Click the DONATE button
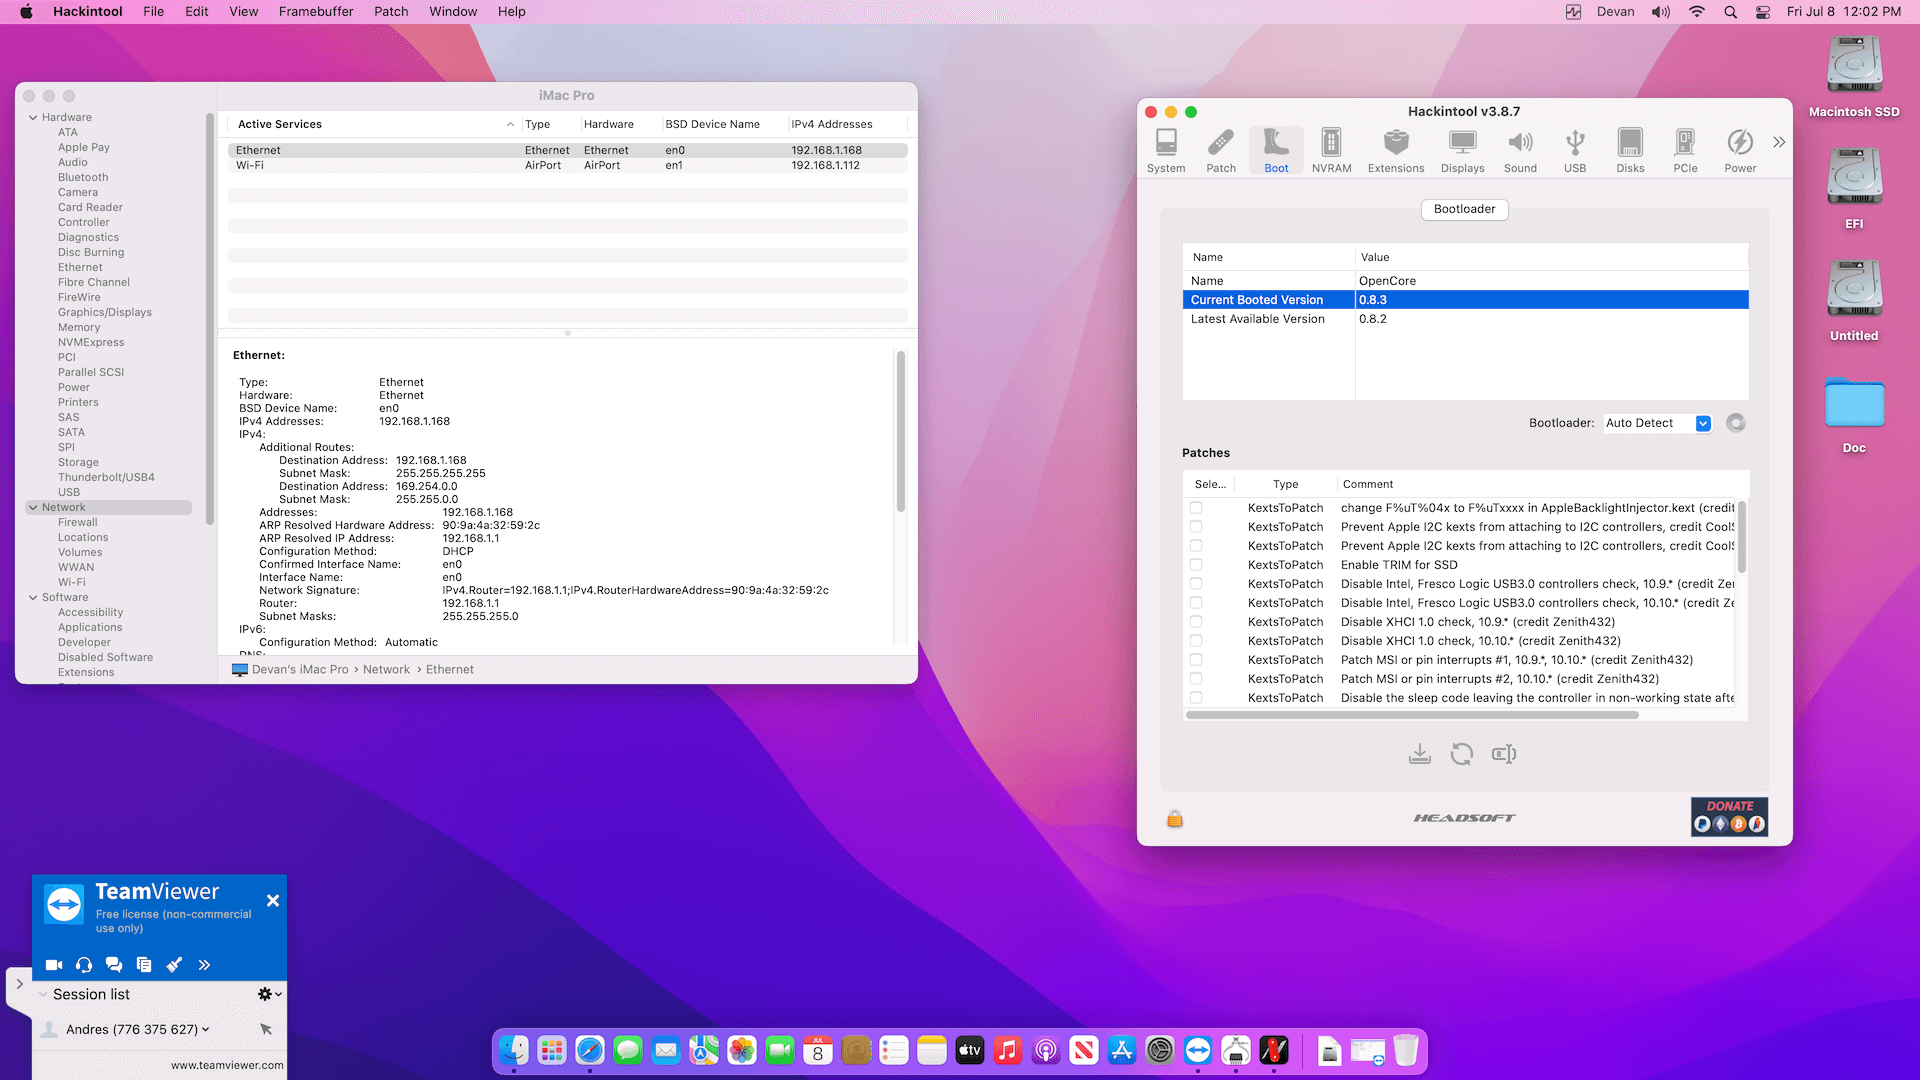The image size is (1920, 1080). click(x=1729, y=817)
